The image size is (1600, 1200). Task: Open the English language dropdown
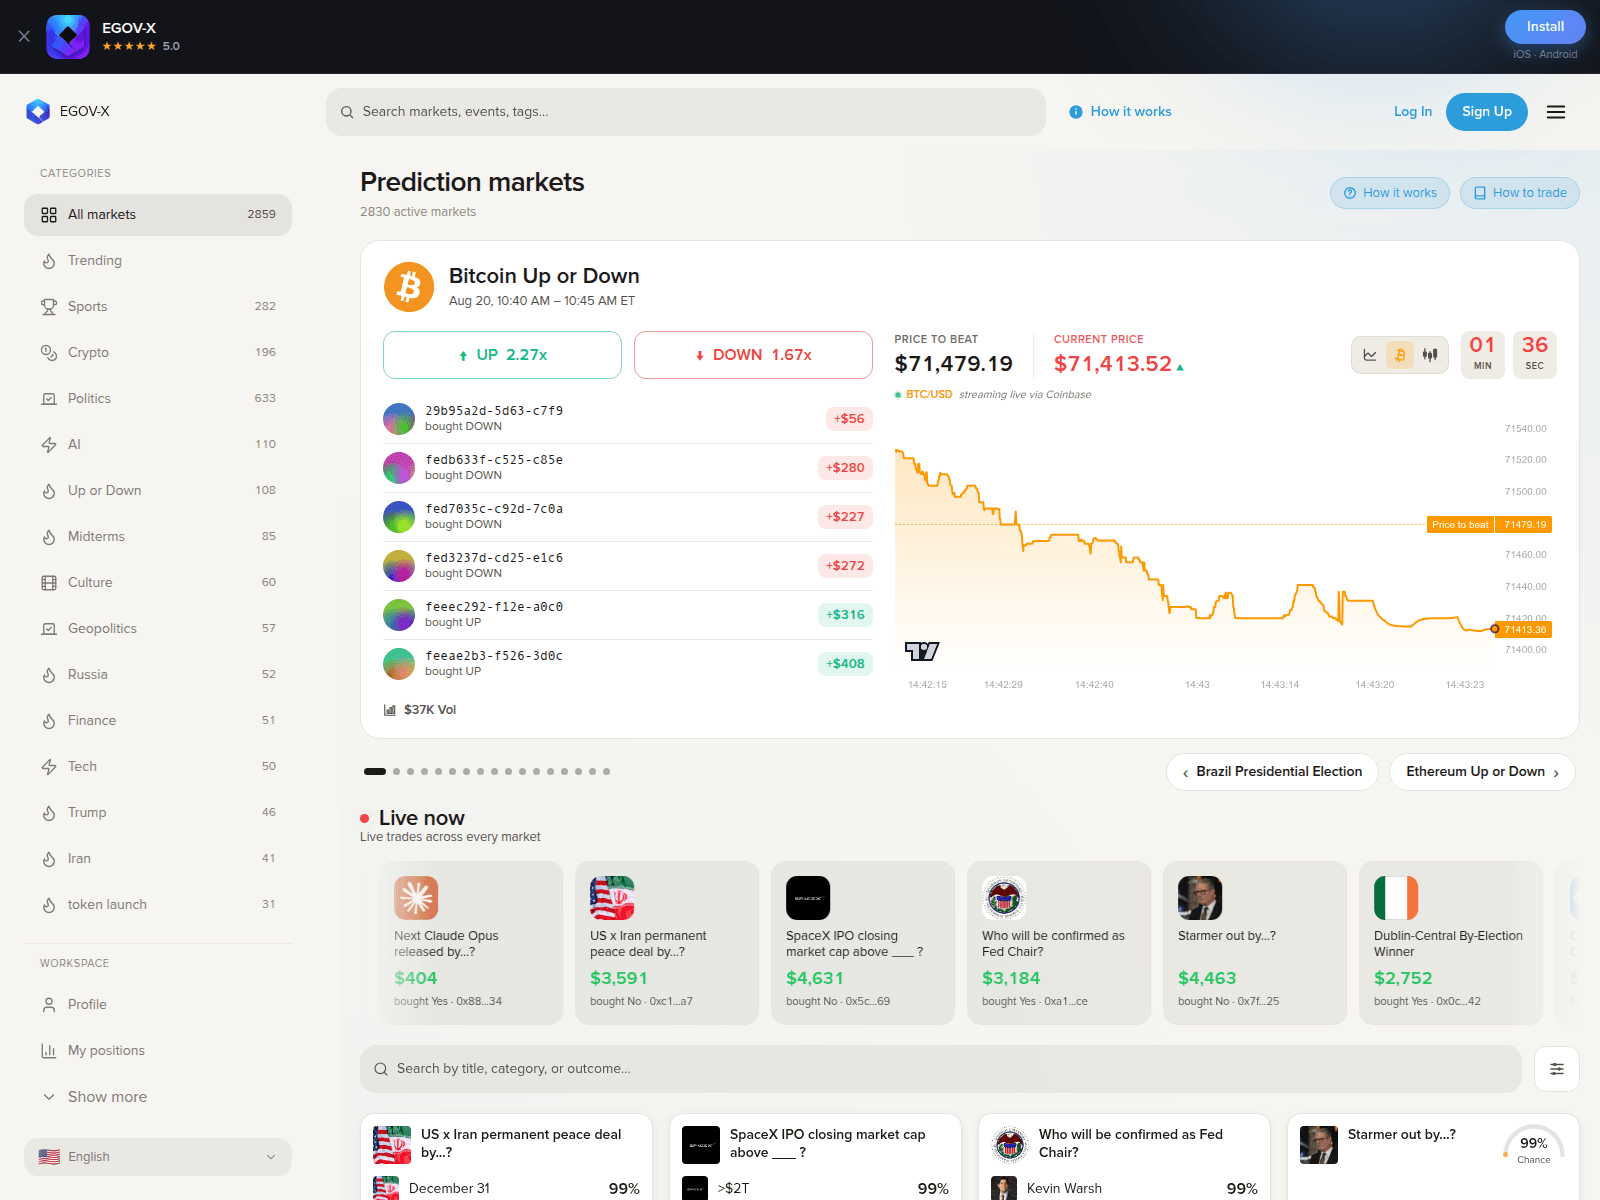158,1157
